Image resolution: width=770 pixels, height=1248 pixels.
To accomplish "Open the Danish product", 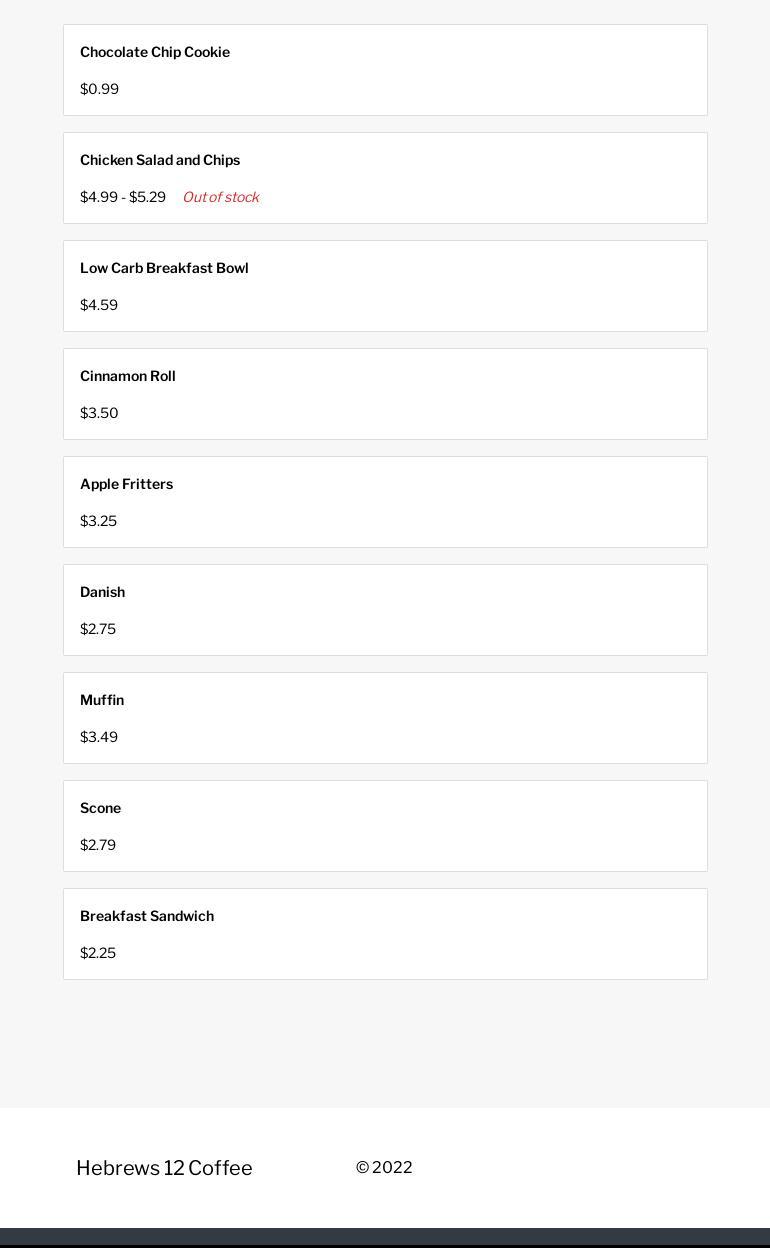I will (x=102, y=592).
